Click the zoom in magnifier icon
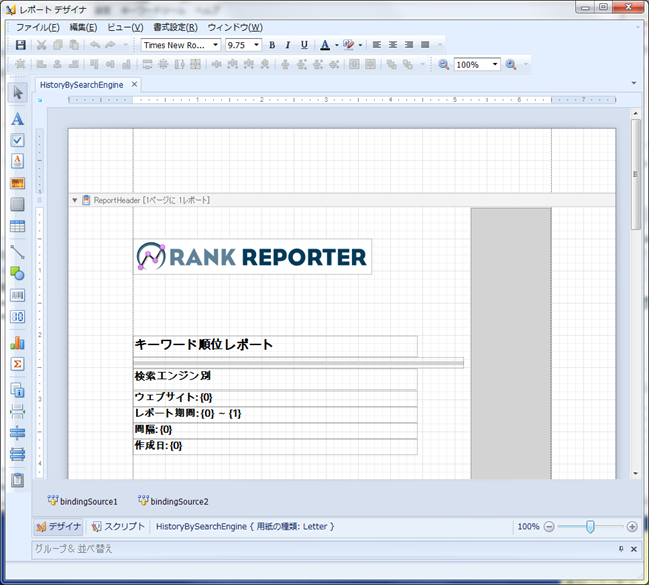Screen dimensions: 649x585 tap(511, 65)
